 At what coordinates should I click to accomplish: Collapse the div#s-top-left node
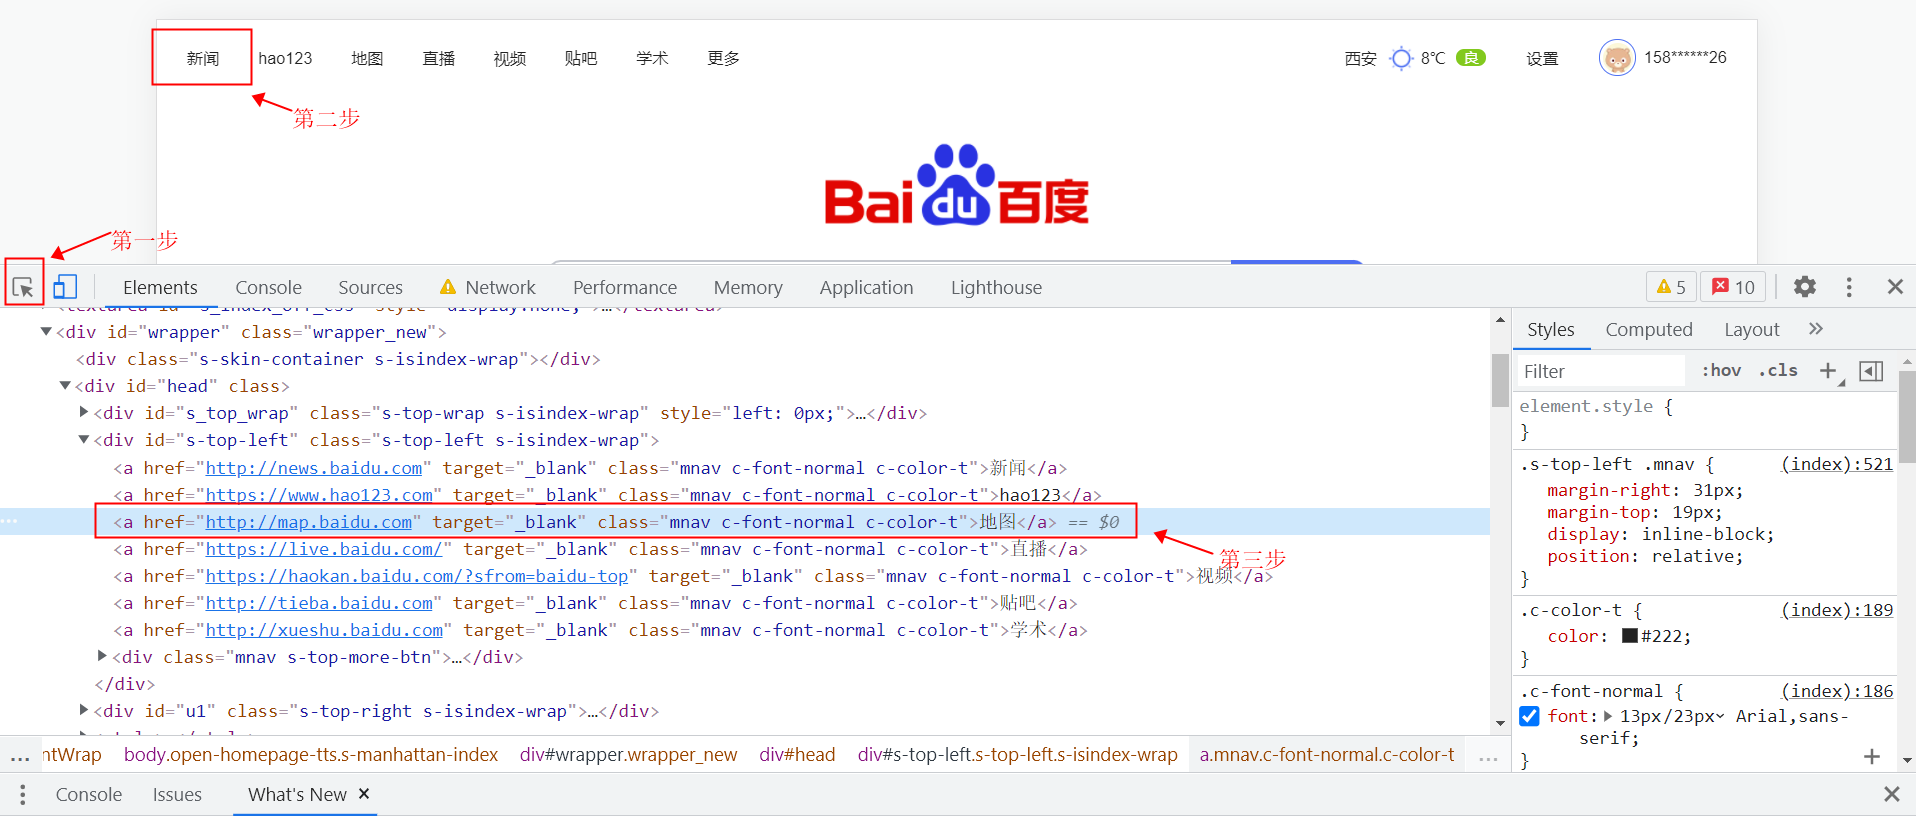coord(84,440)
